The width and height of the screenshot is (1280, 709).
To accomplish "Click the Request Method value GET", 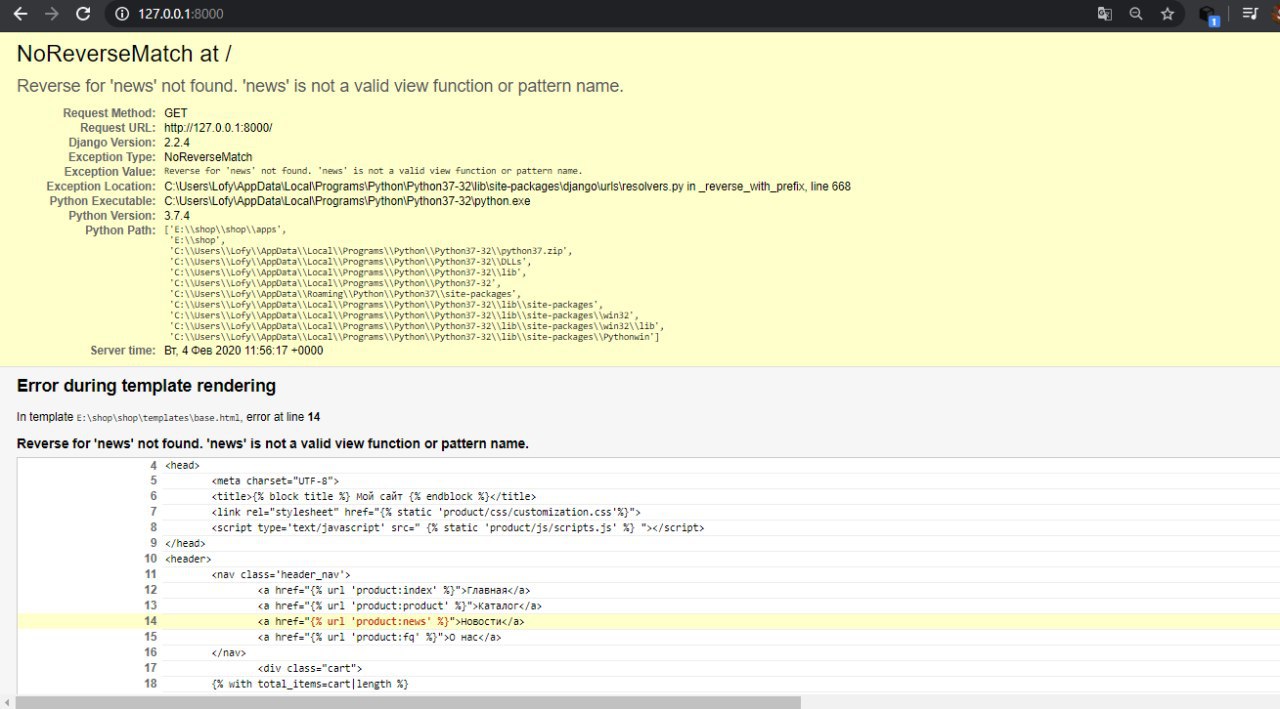I will point(175,113).
